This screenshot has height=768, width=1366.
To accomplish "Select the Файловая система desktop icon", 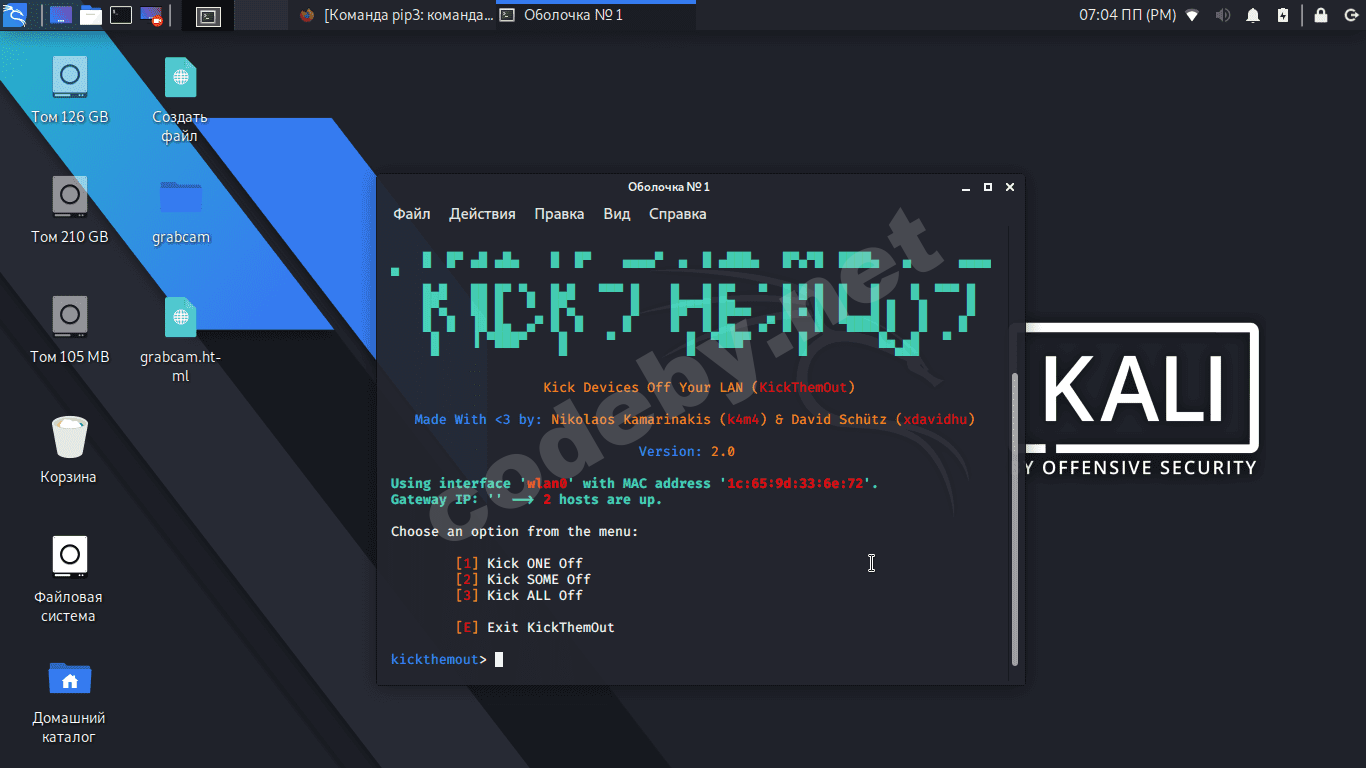I will (69, 580).
